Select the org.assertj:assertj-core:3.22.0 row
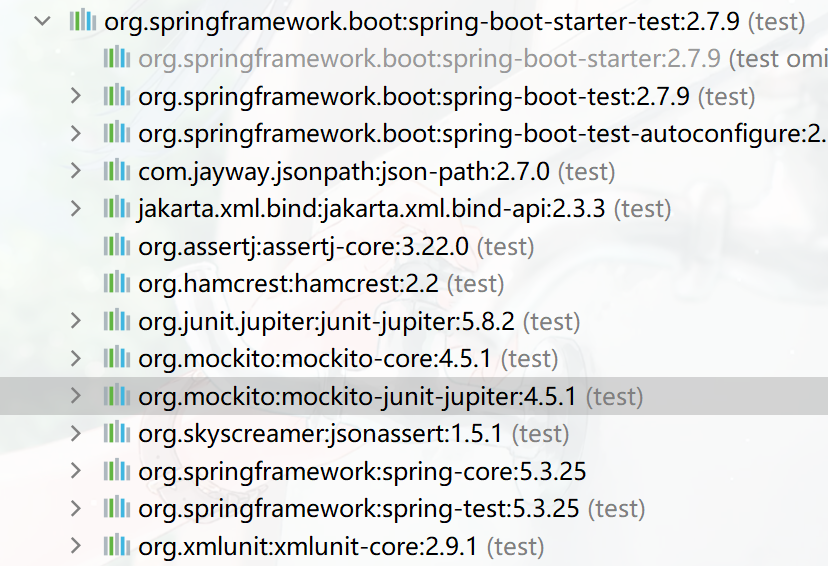 (x=414, y=247)
